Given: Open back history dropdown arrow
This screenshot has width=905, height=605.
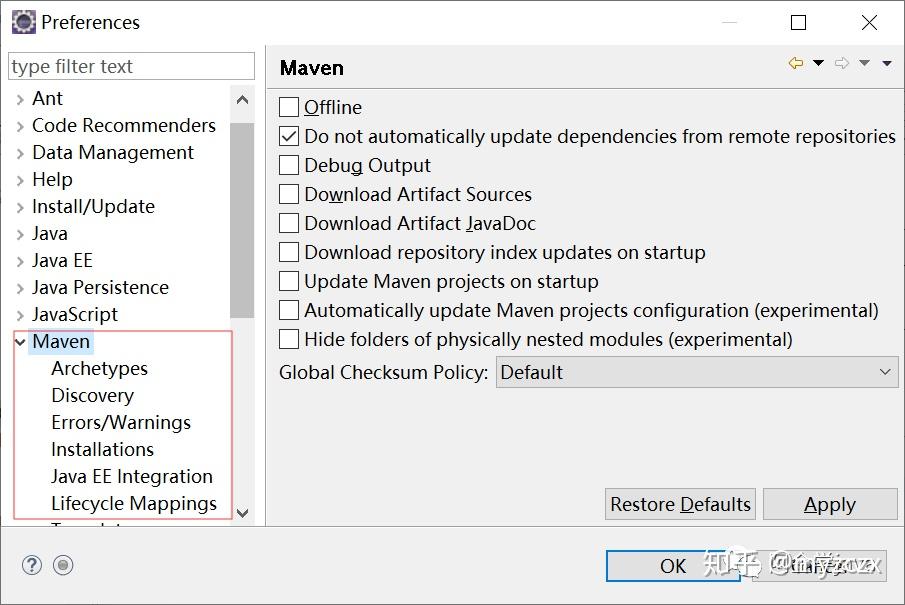Looking at the screenshot, I should [818, 64].
